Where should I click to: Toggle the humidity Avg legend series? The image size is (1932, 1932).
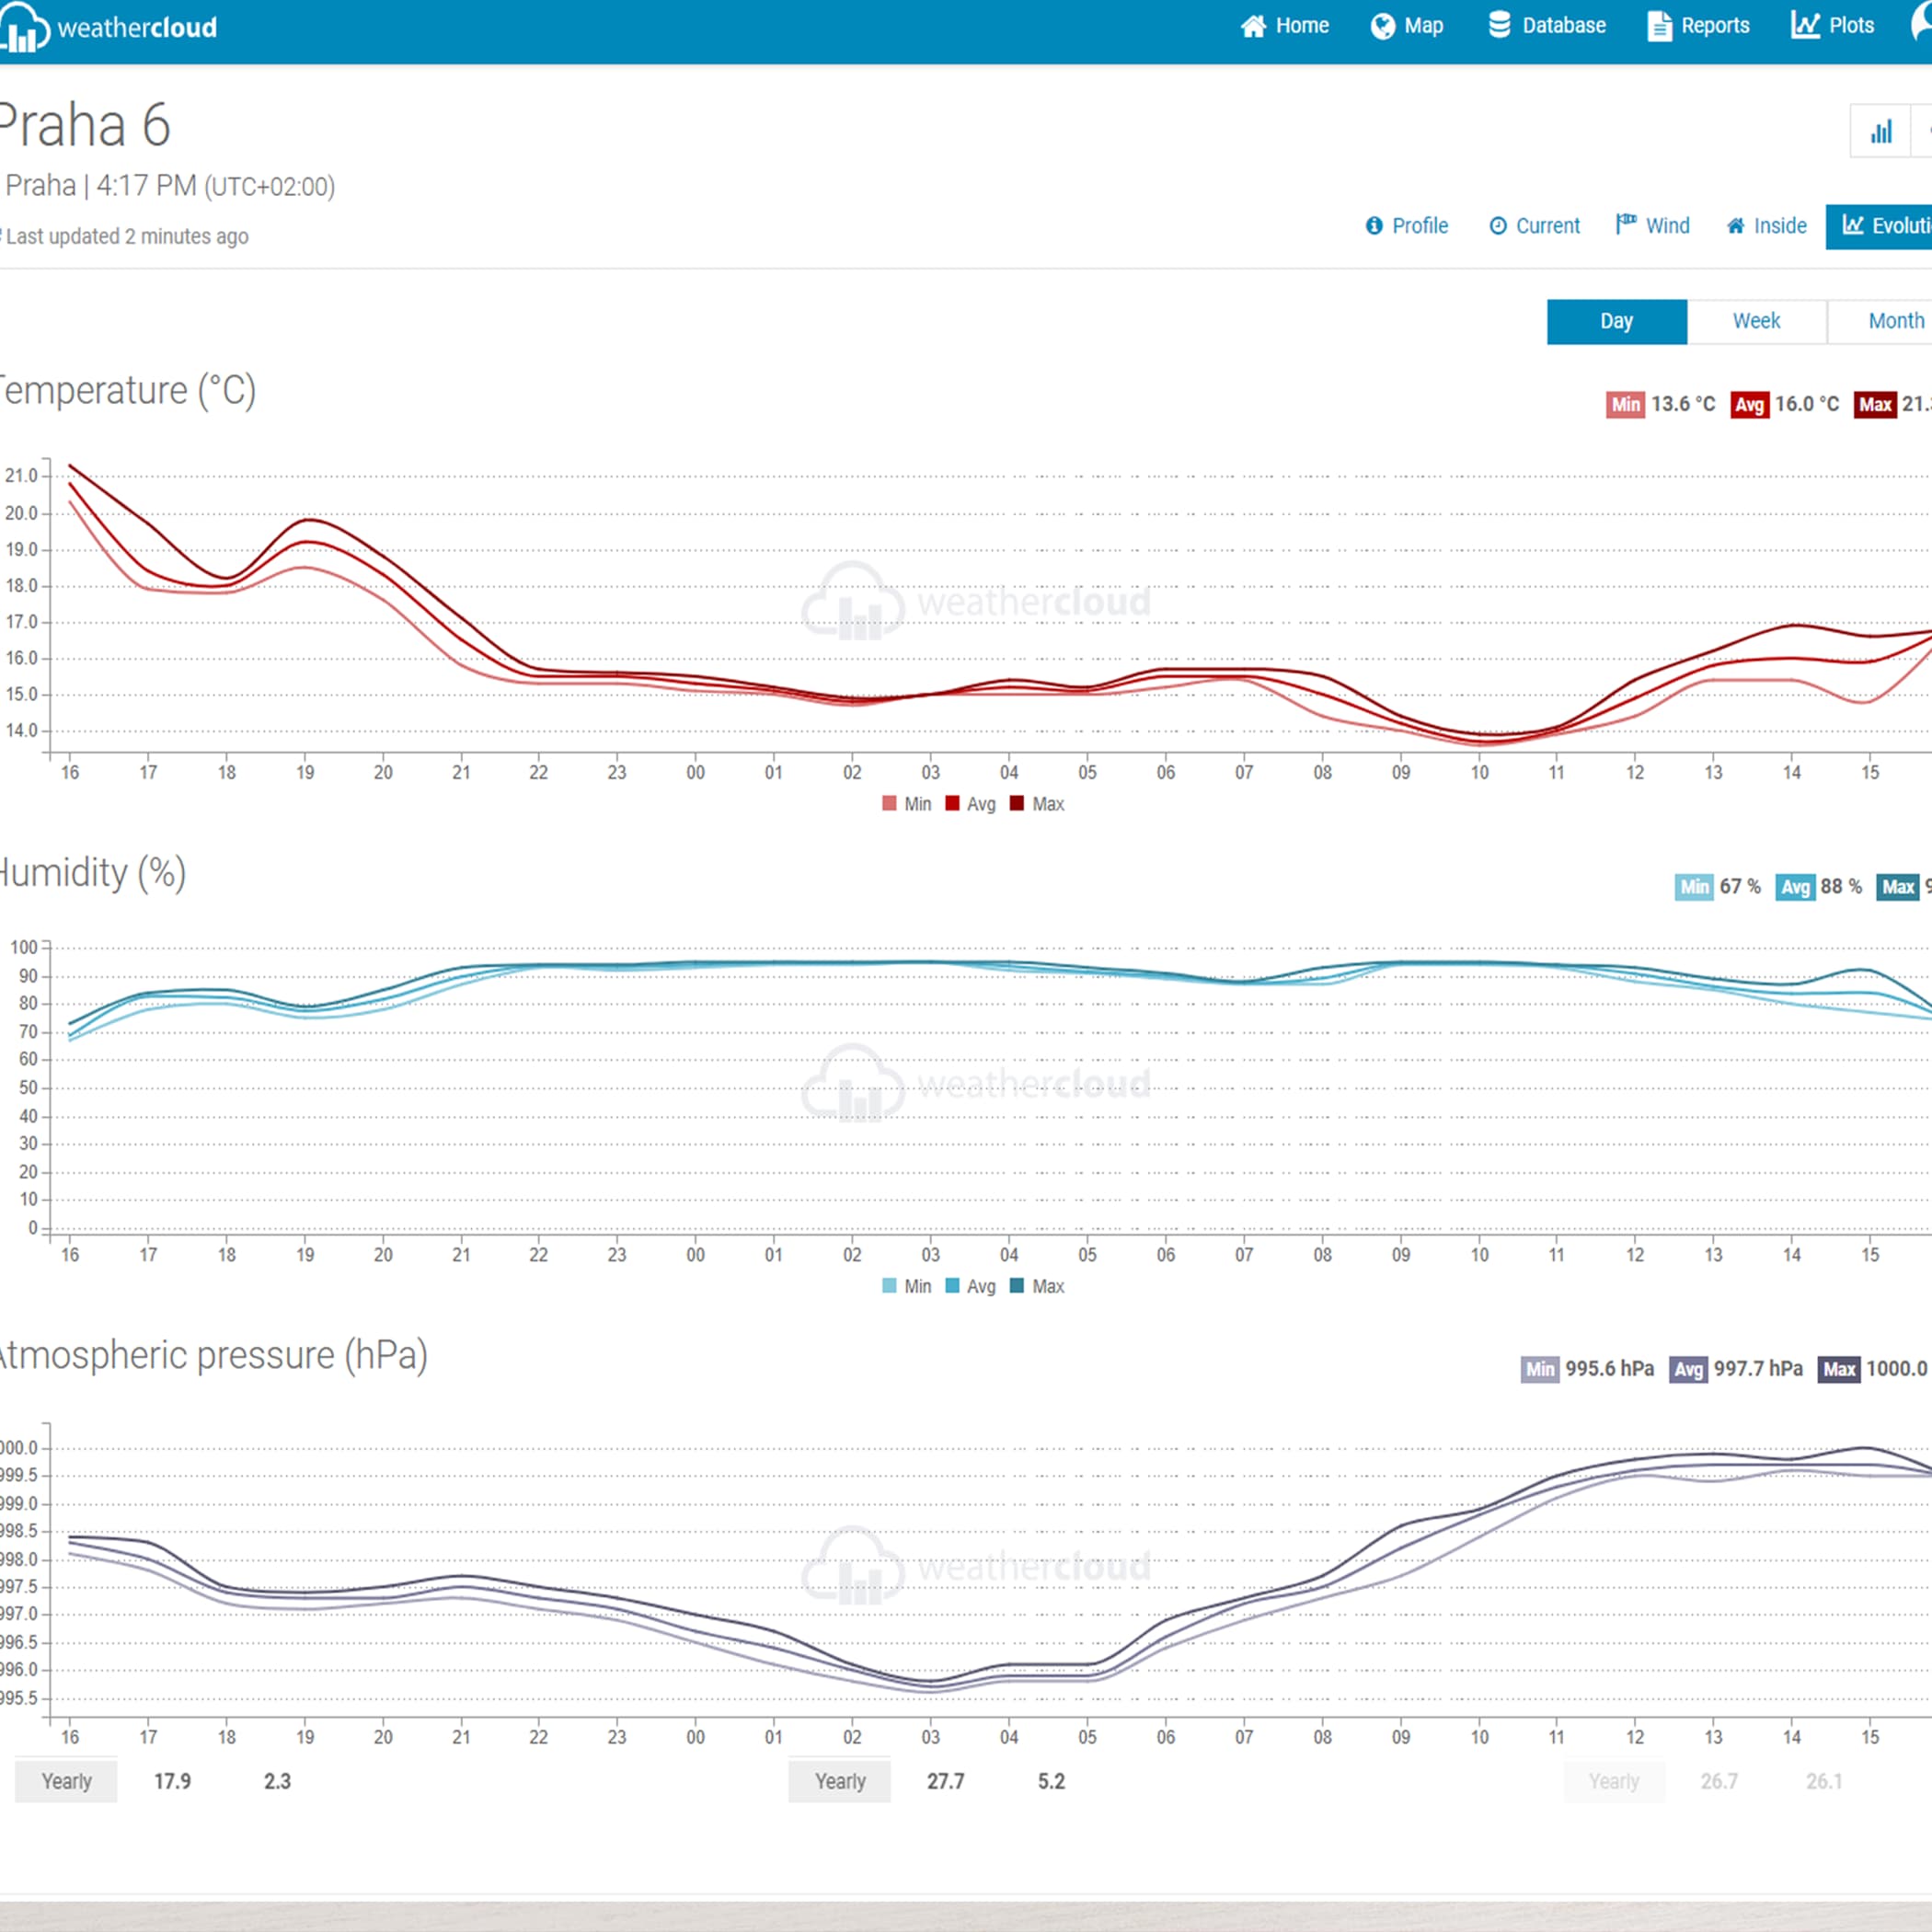[970, 1286]
